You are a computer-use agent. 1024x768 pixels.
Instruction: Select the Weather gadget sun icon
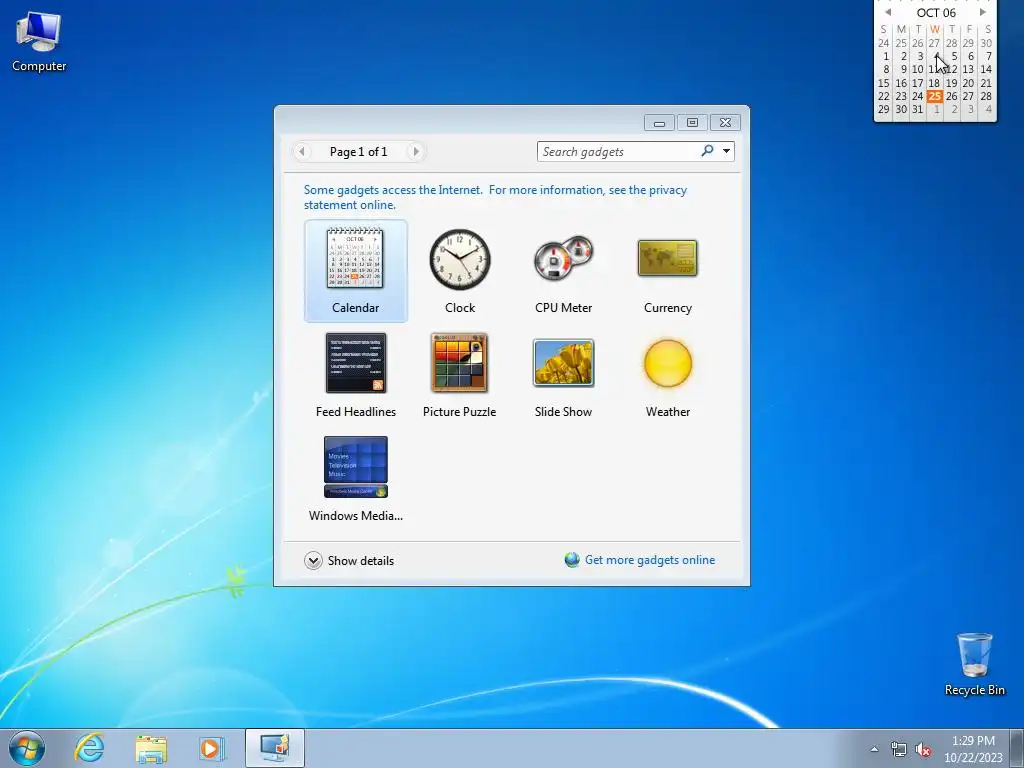(x=667, y=363)
